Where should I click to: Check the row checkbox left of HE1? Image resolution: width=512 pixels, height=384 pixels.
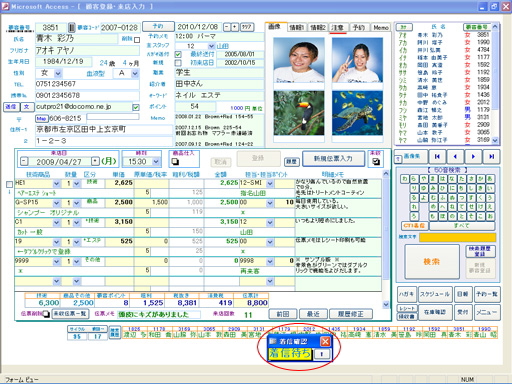tap(9, 184)
